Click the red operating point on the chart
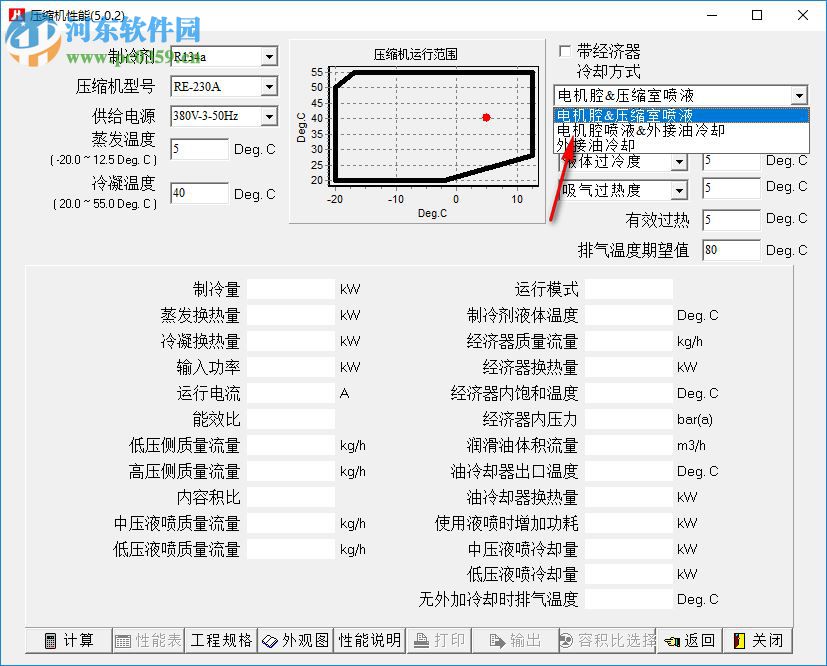The image size is (827, 666). 486,117
